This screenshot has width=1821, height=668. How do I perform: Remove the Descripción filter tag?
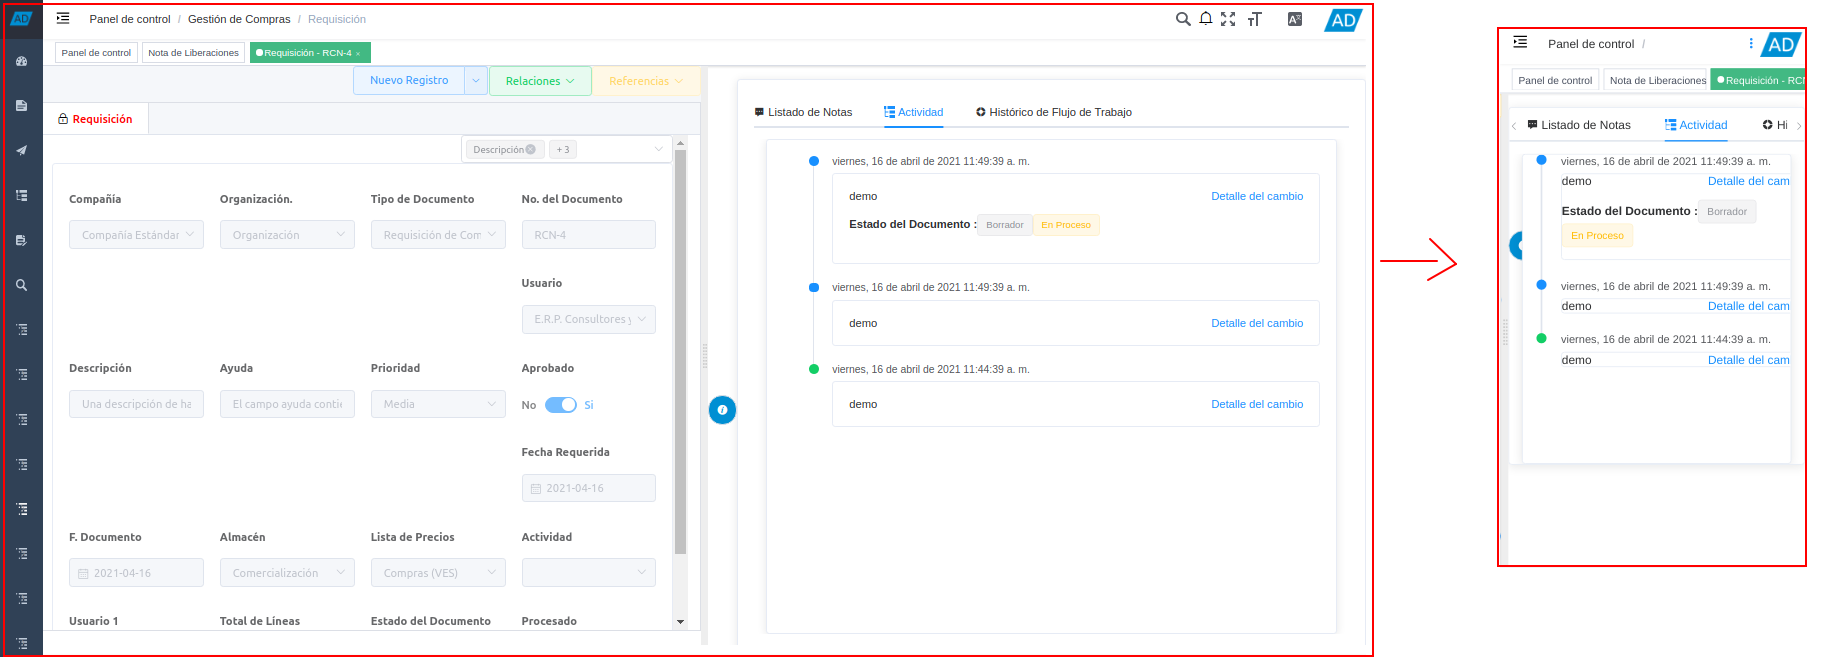pos(531,150)
